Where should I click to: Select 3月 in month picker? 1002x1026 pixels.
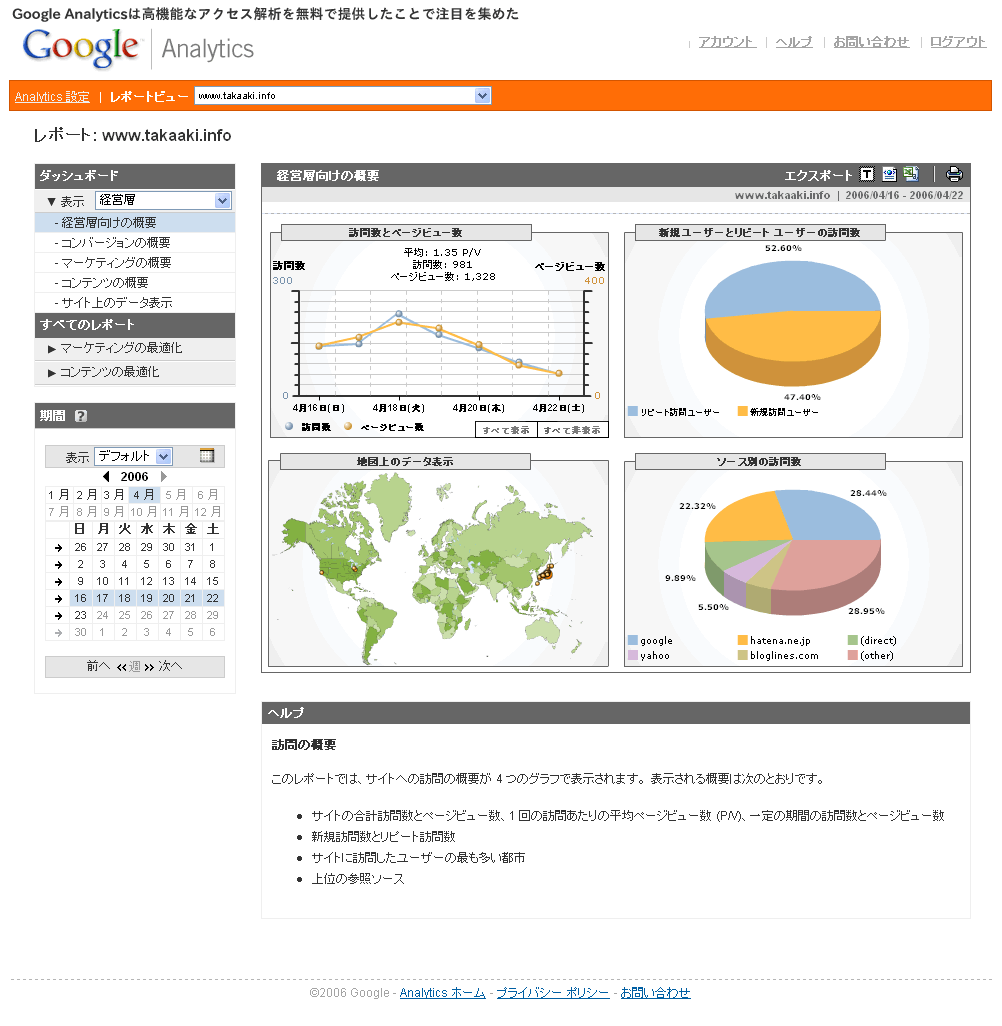[114, 495]
